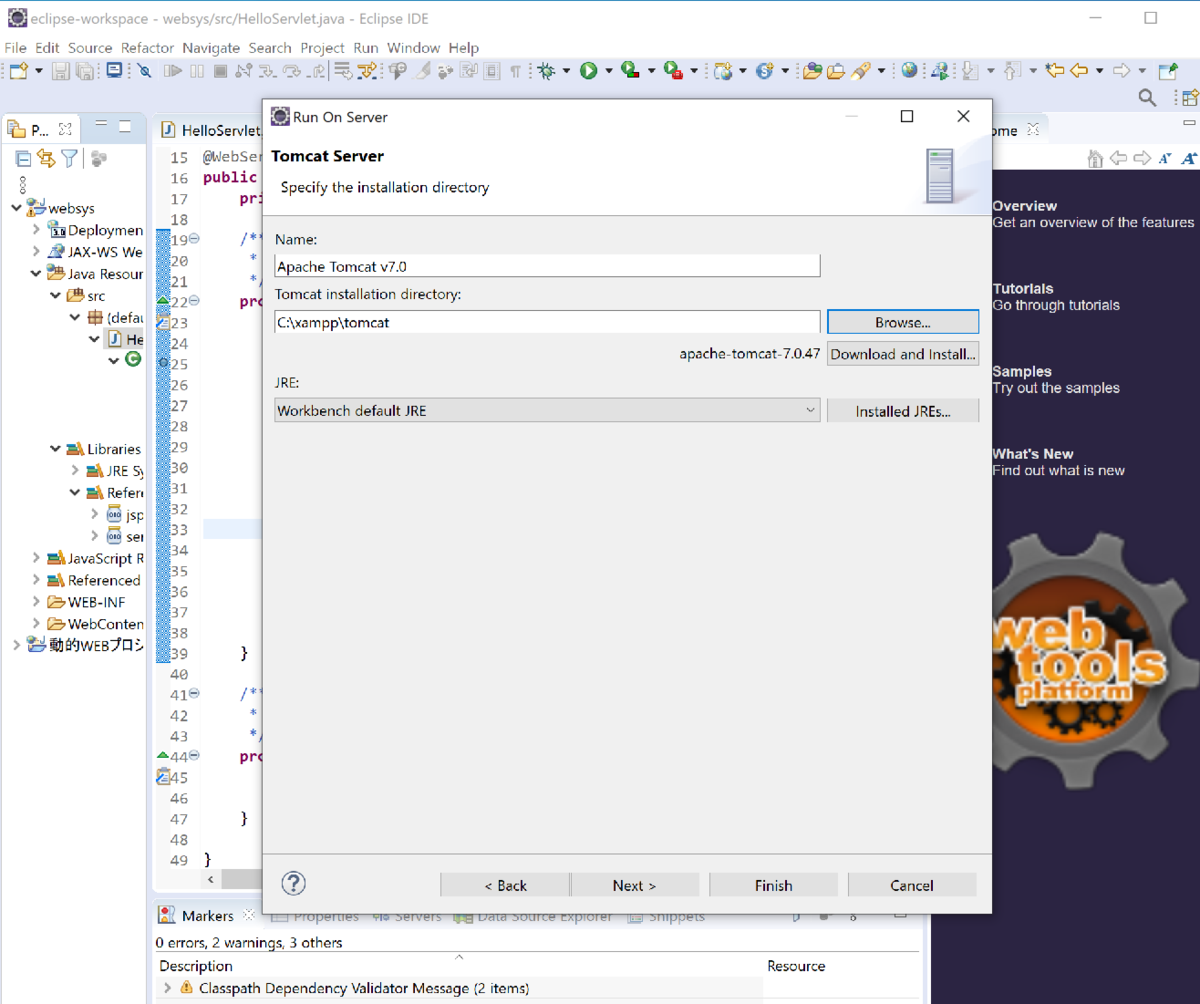This screenshot has height=1004, width=1200.
Task: Click the Tomcat installation directory field
Action: point(547,322)
